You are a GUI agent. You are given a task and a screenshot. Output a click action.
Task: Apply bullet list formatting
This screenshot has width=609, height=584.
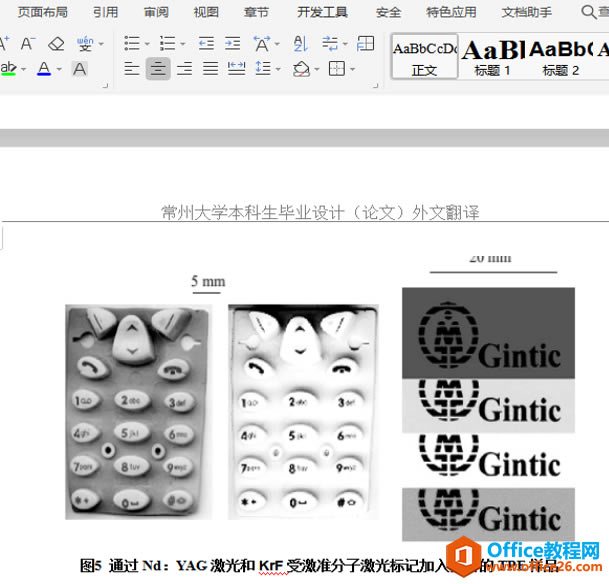[132, 43]
